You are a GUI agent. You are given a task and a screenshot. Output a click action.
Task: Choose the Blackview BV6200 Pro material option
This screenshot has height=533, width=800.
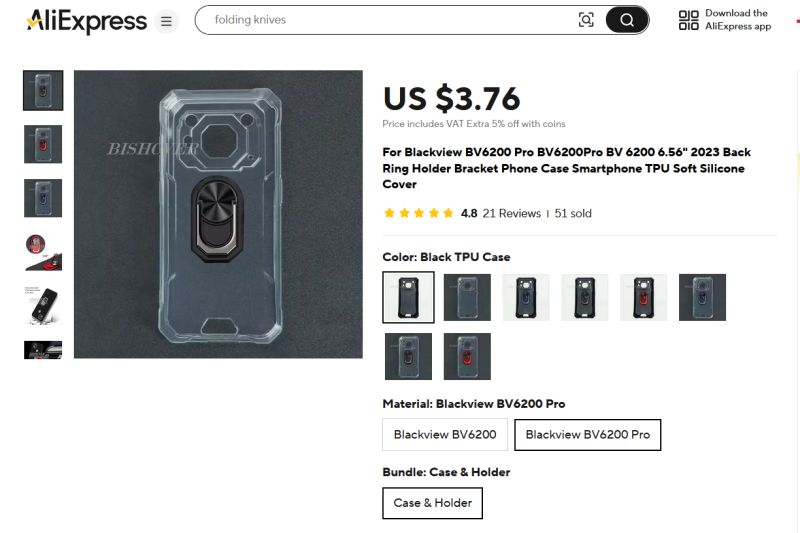587,435
